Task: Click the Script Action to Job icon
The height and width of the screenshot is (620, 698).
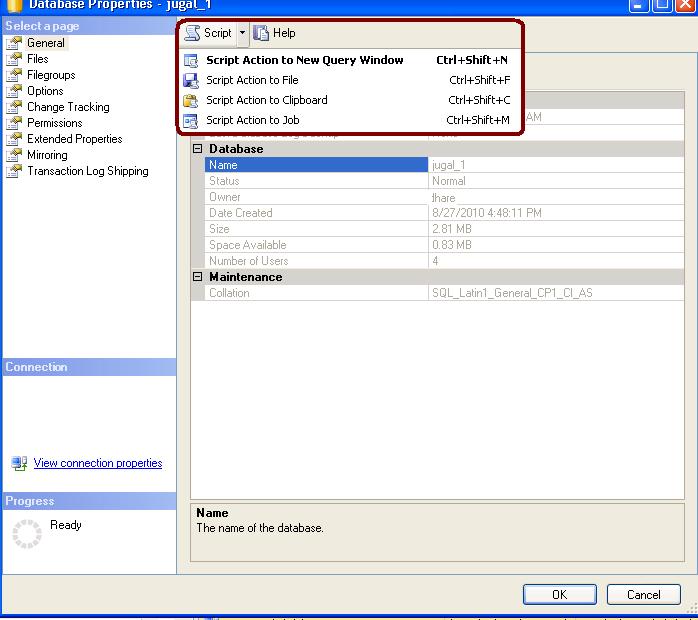Action: point(191,120)
